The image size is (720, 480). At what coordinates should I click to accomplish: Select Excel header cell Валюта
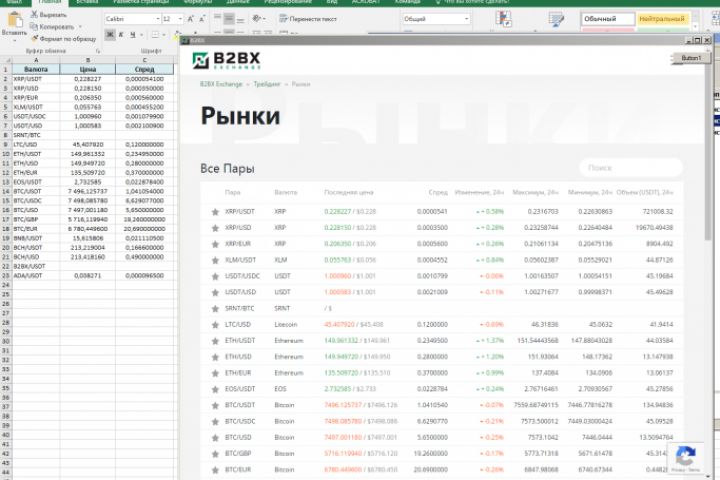pos(36,69)
